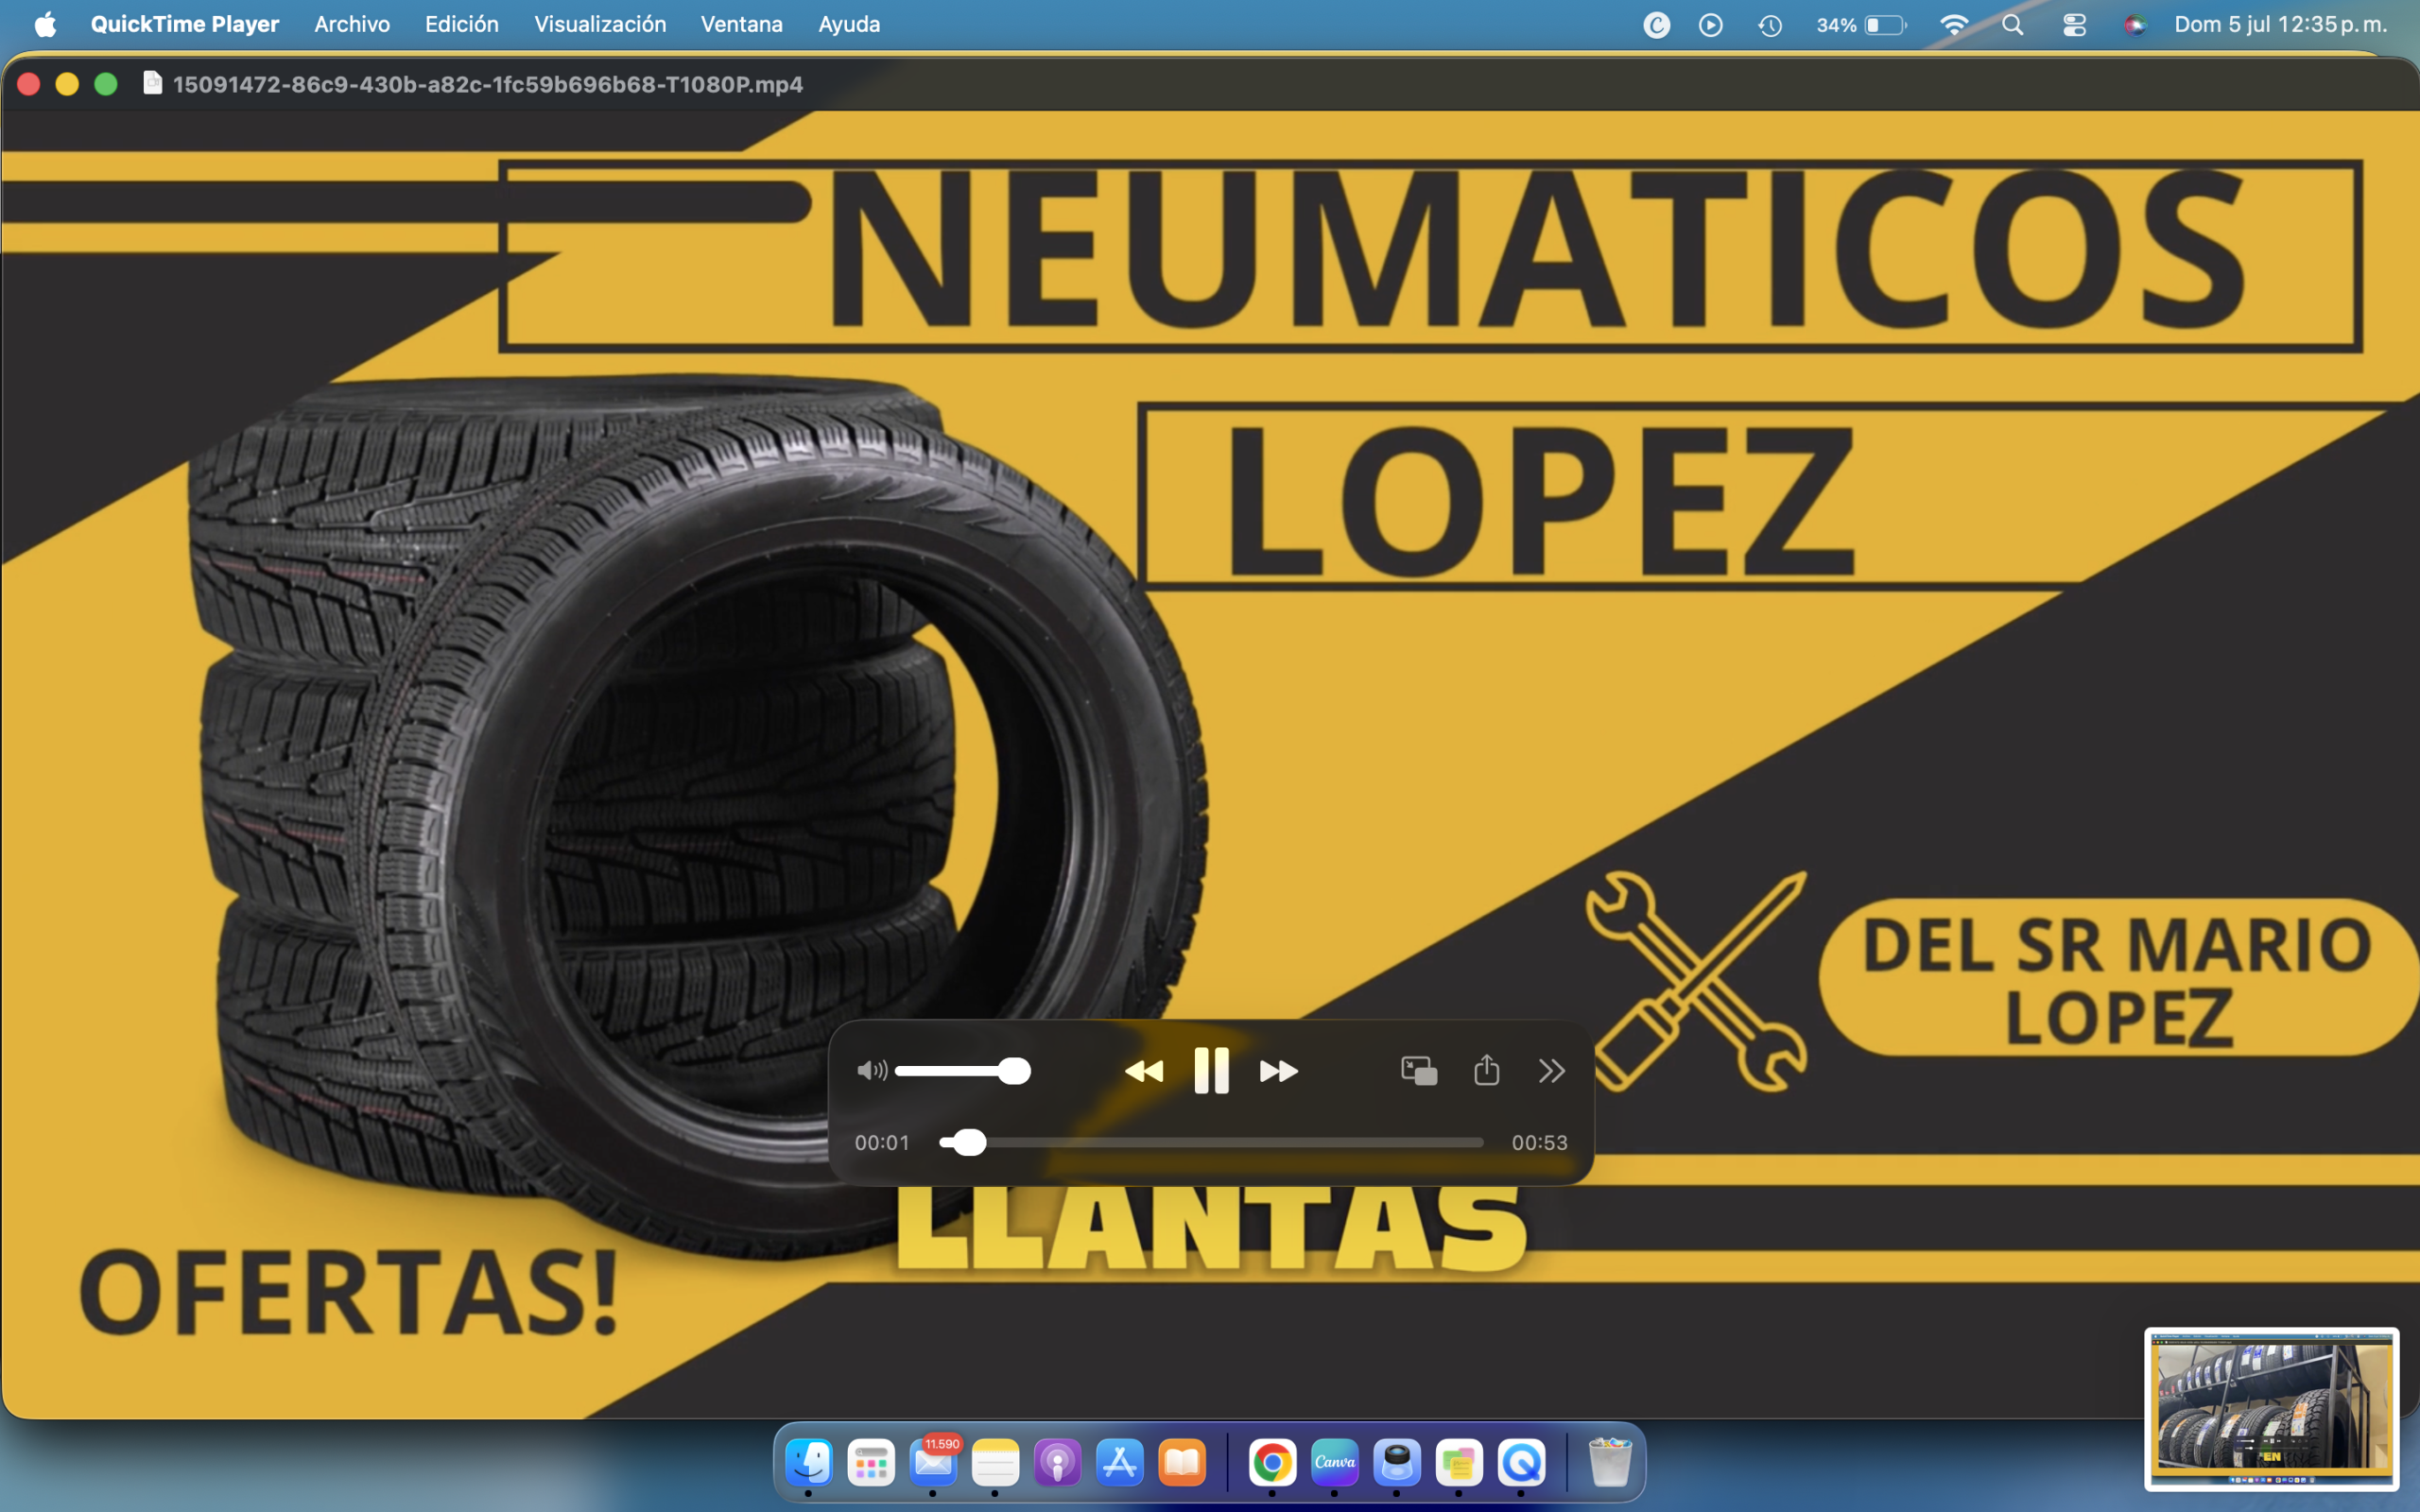Mute audio with the speaker icon

(872, 1071)
